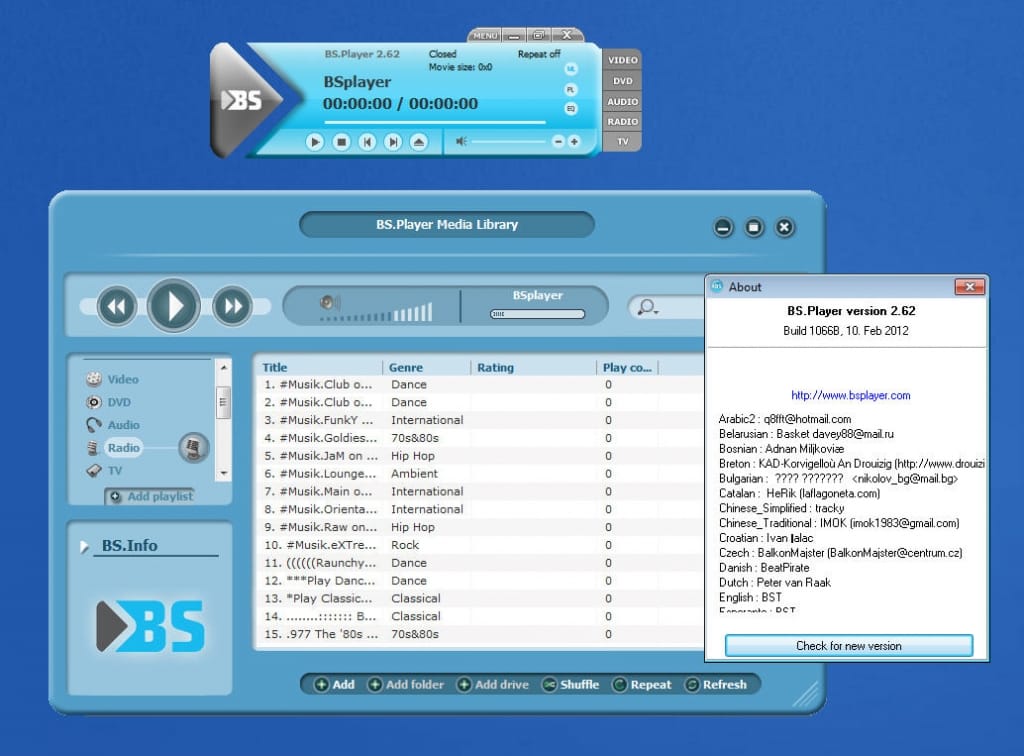Click the Refresh button
Screen dimensions: 1024x756
click(715, 685)
